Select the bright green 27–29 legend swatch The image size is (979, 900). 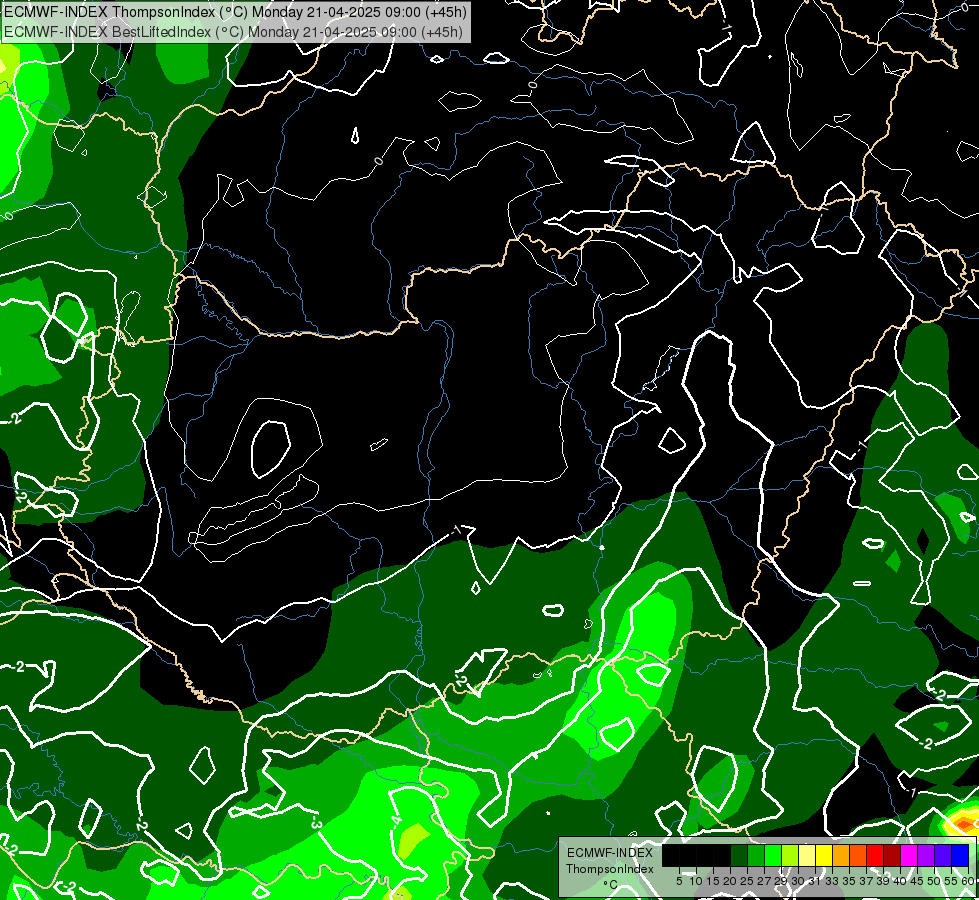click(773, 855)
